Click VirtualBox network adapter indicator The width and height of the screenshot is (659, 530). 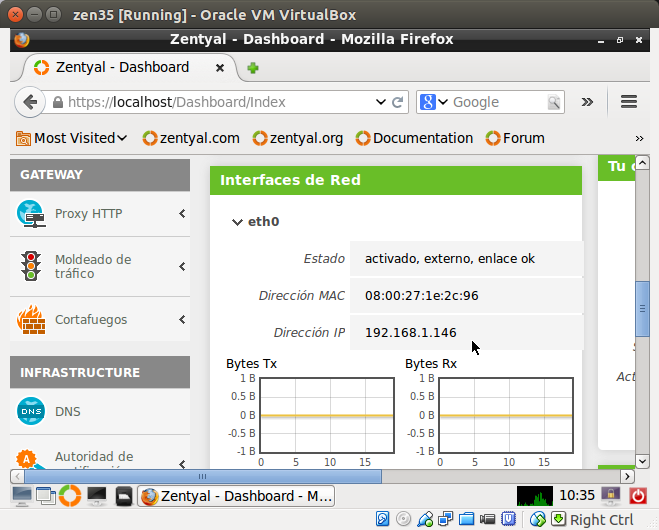[x=445, y=519]
